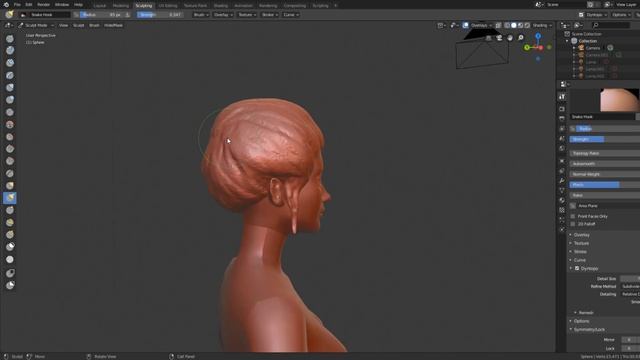Switch viewport to rendered shading
The width and height of the screenshot is (640, 360).
[x=527, y=25]
